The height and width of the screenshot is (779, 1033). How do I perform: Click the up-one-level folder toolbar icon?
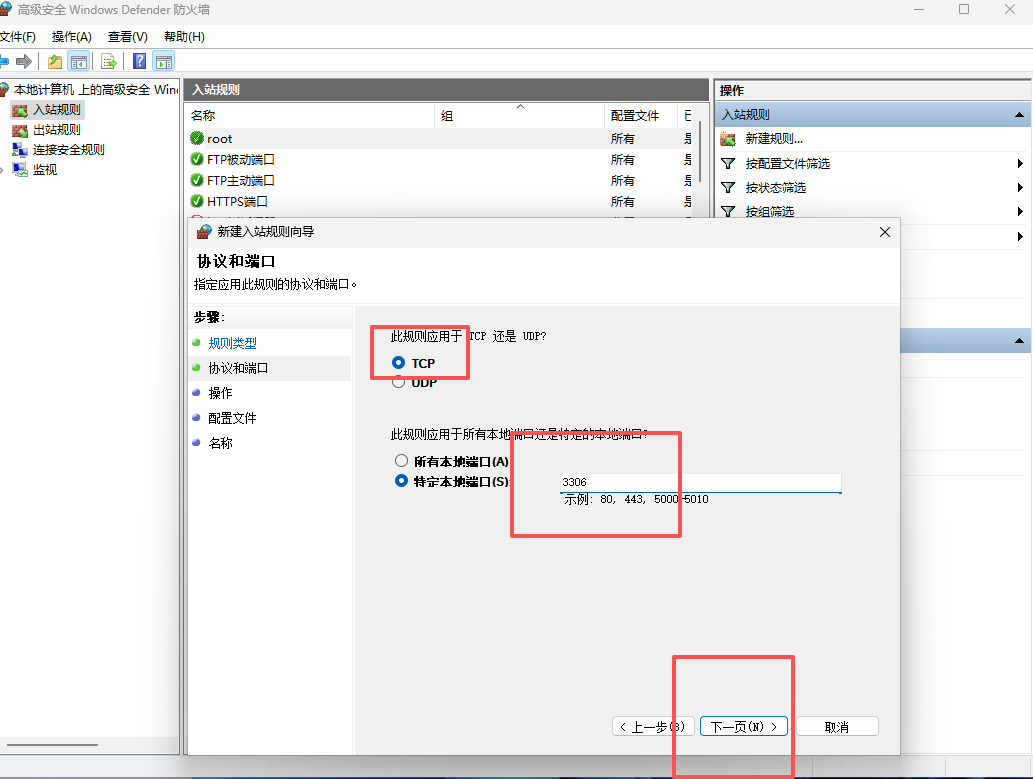coord(55,62)
